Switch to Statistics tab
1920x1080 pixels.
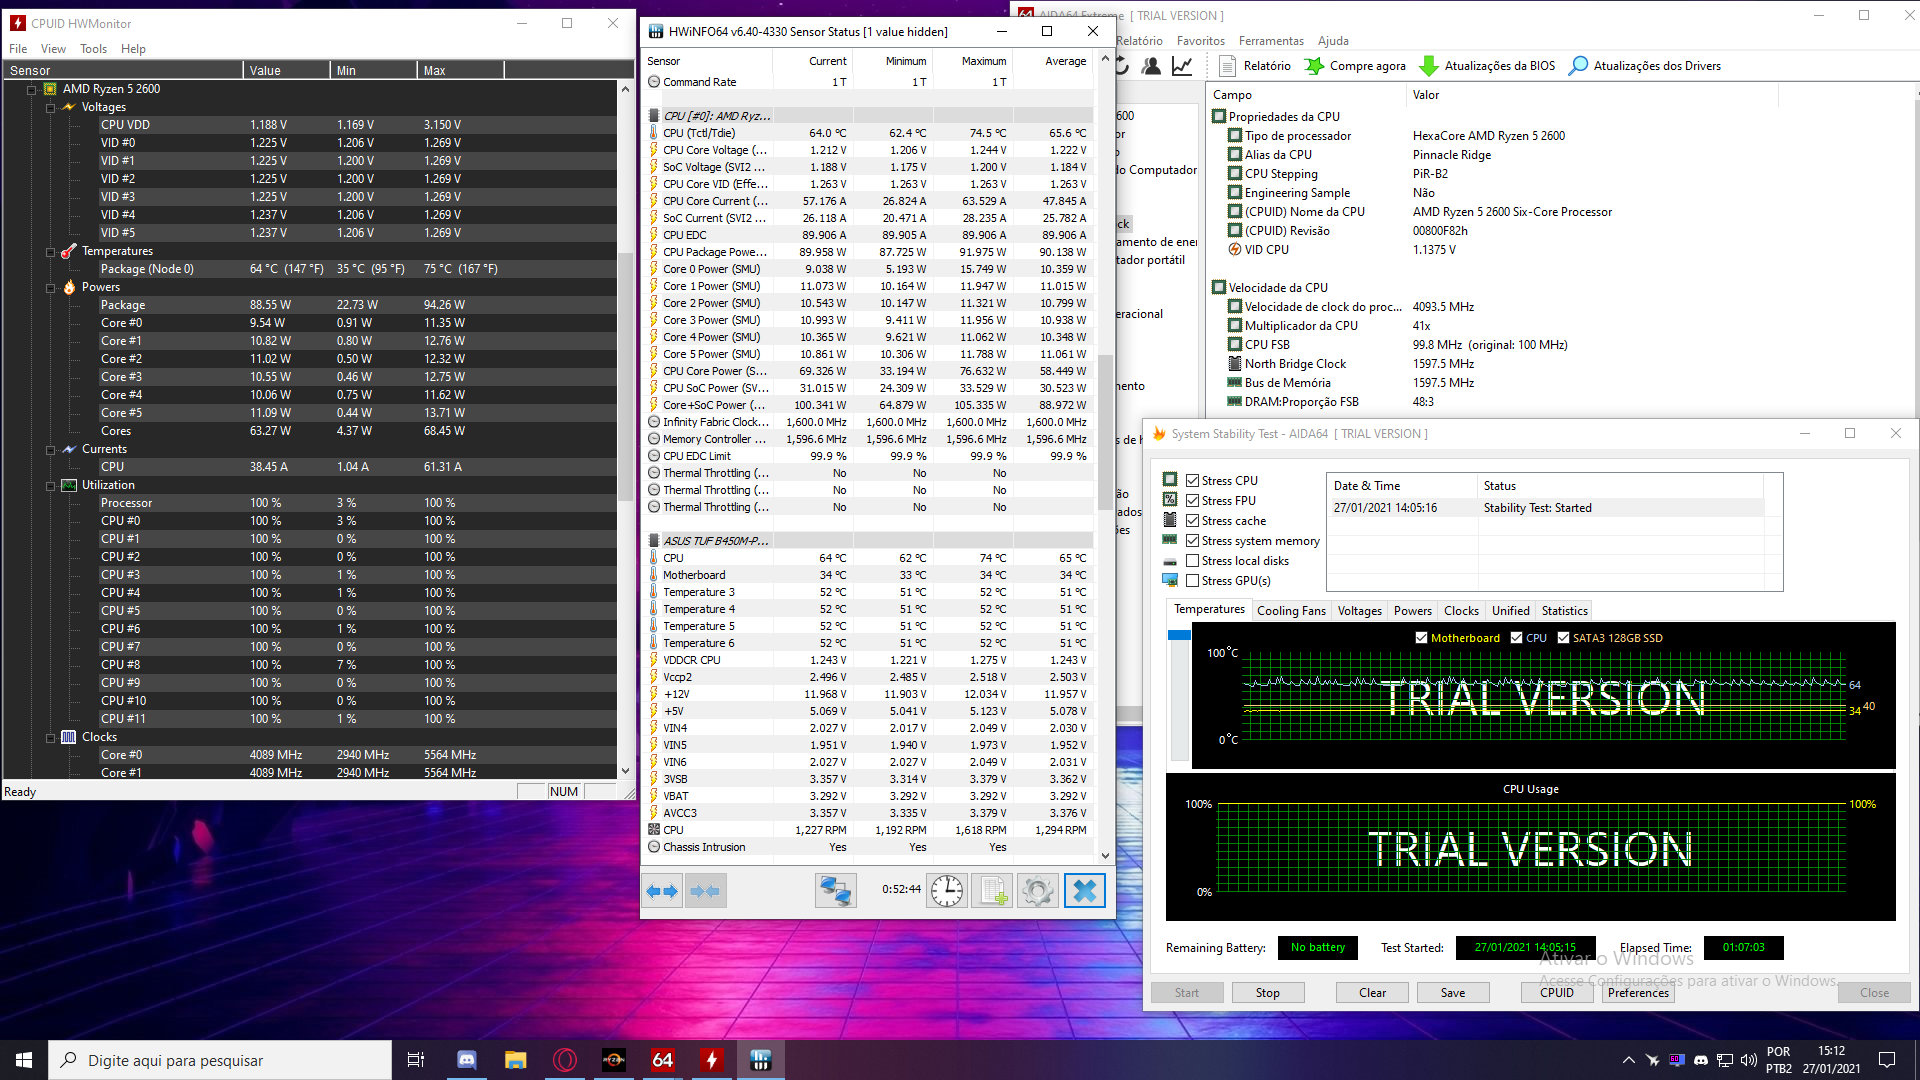(1564, 611)
